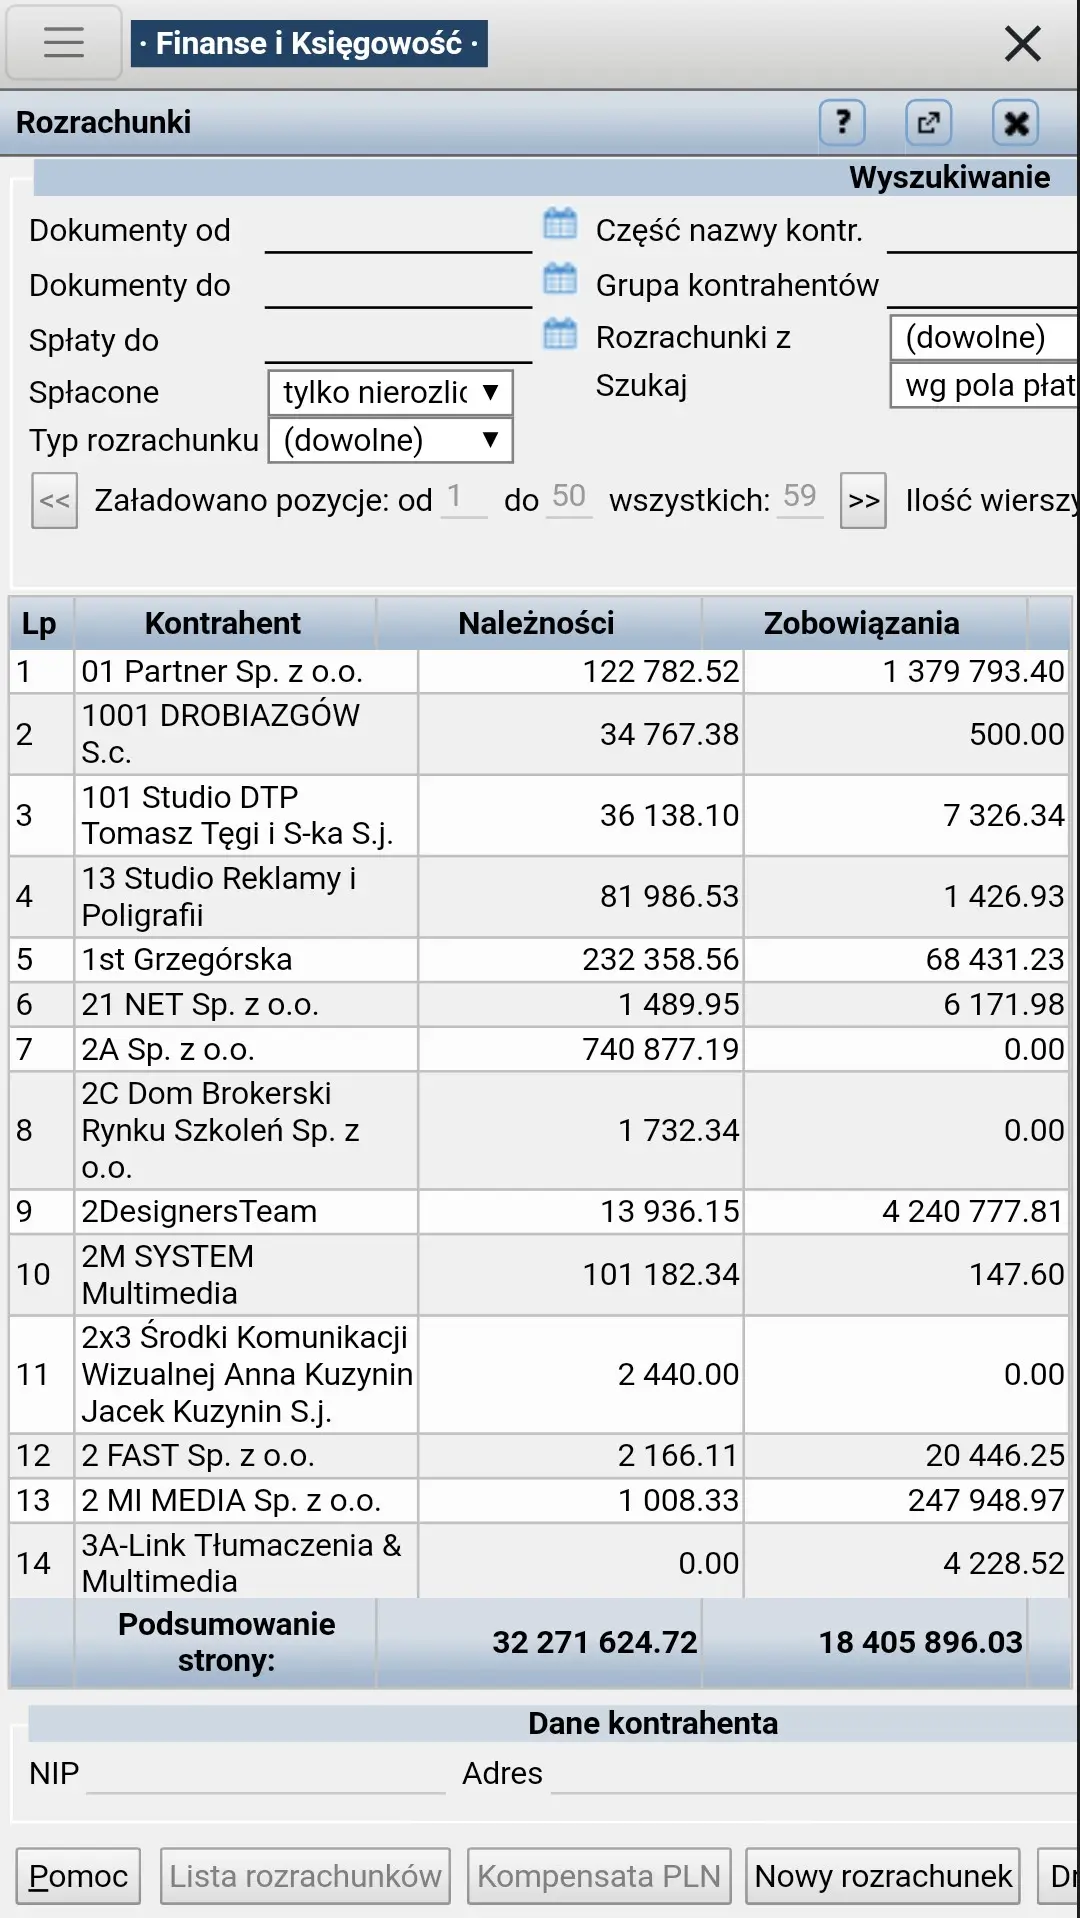The width and height of the screenshot is (1080, 1918).
Task: Go to previous page of positions
Action: click(55, 500)
